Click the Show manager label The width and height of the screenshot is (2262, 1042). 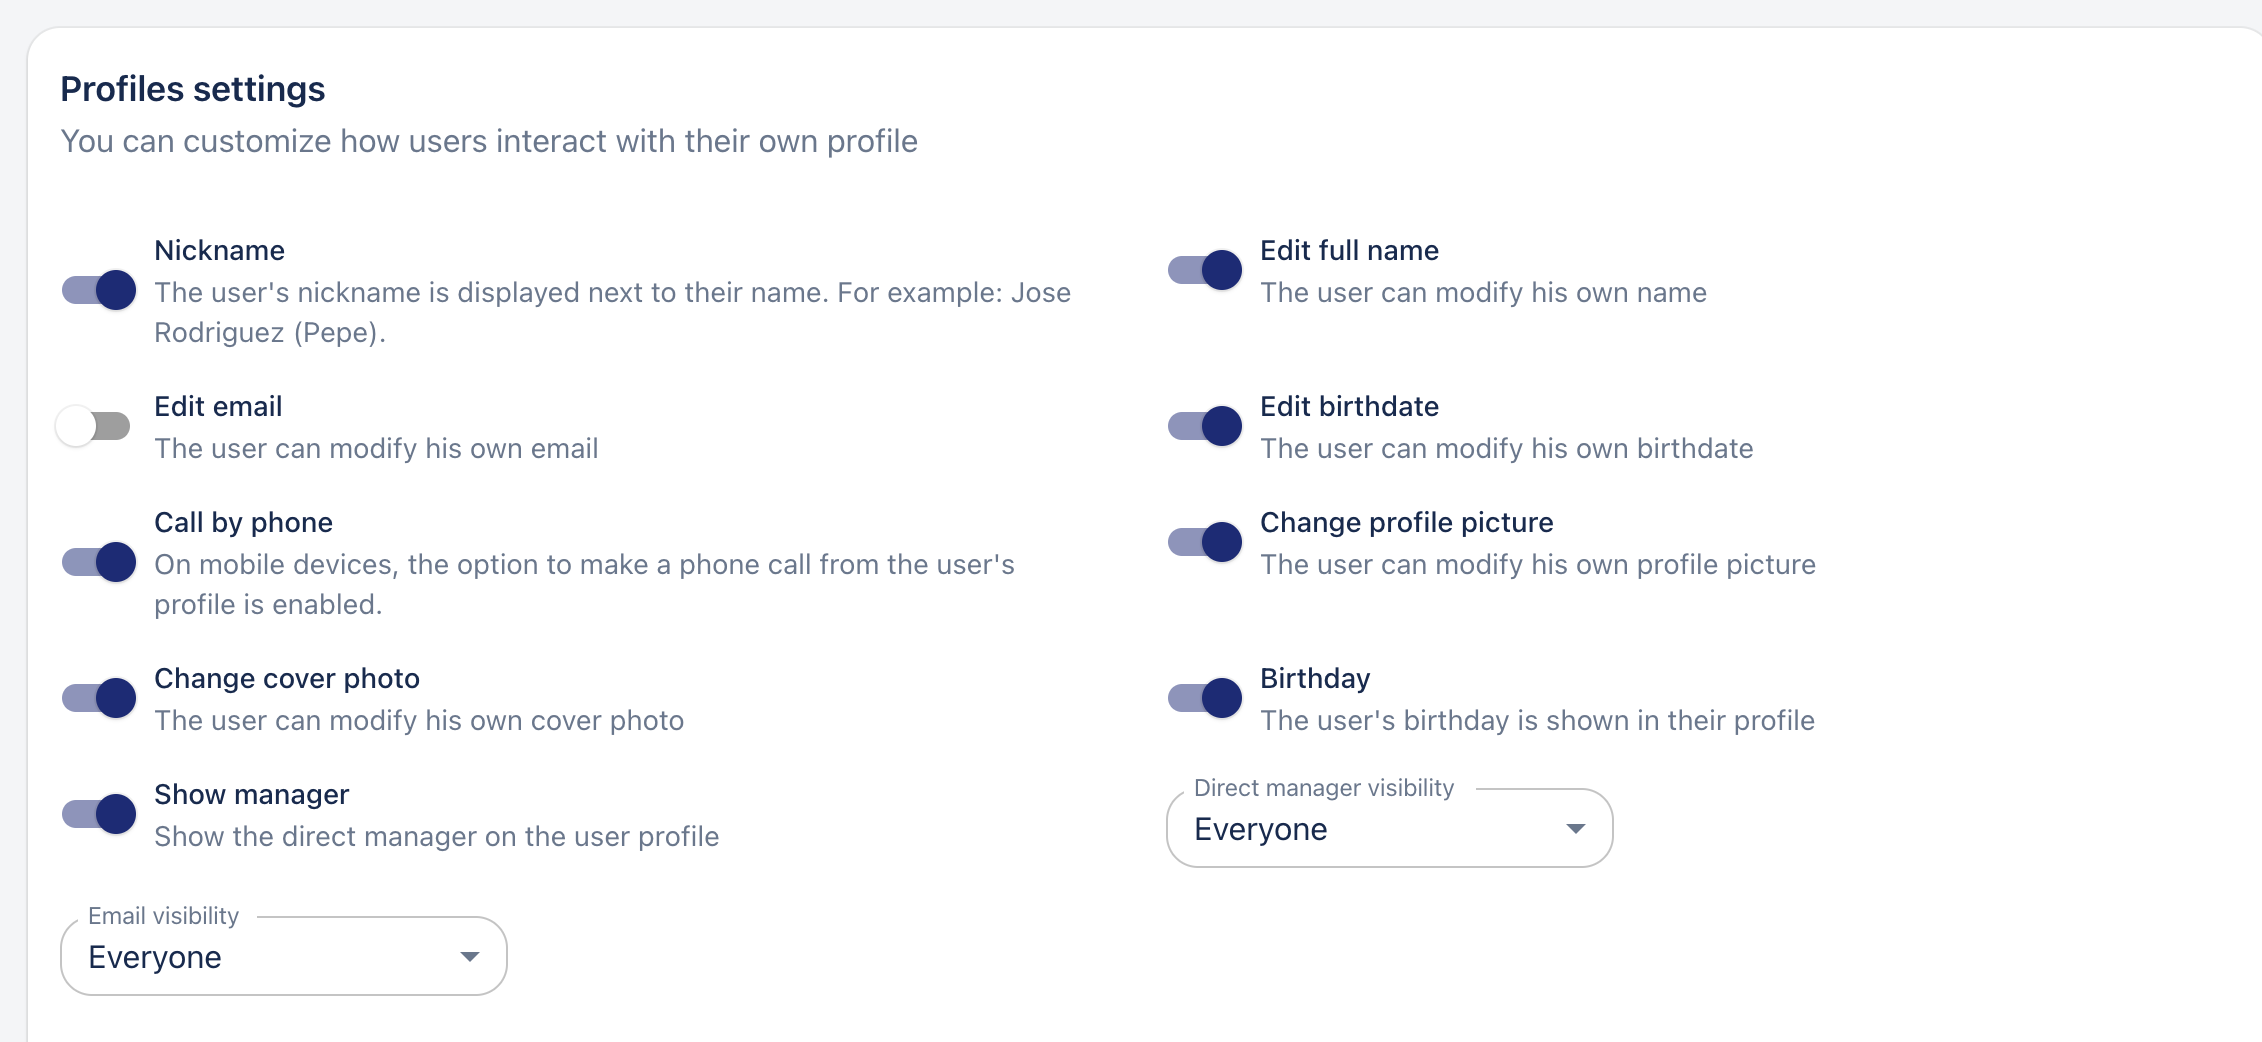pos(251,795)
